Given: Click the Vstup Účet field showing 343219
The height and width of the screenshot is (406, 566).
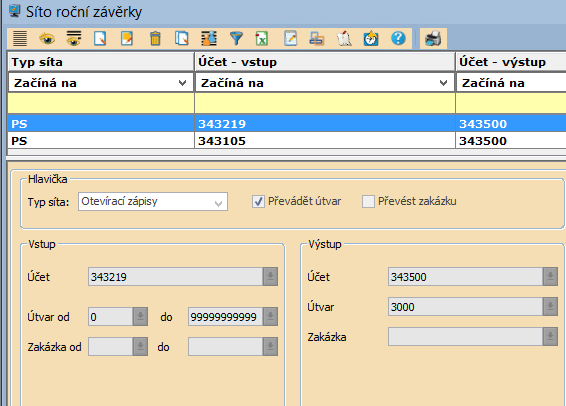Looking at the screenshot, I should coord(175,277).
